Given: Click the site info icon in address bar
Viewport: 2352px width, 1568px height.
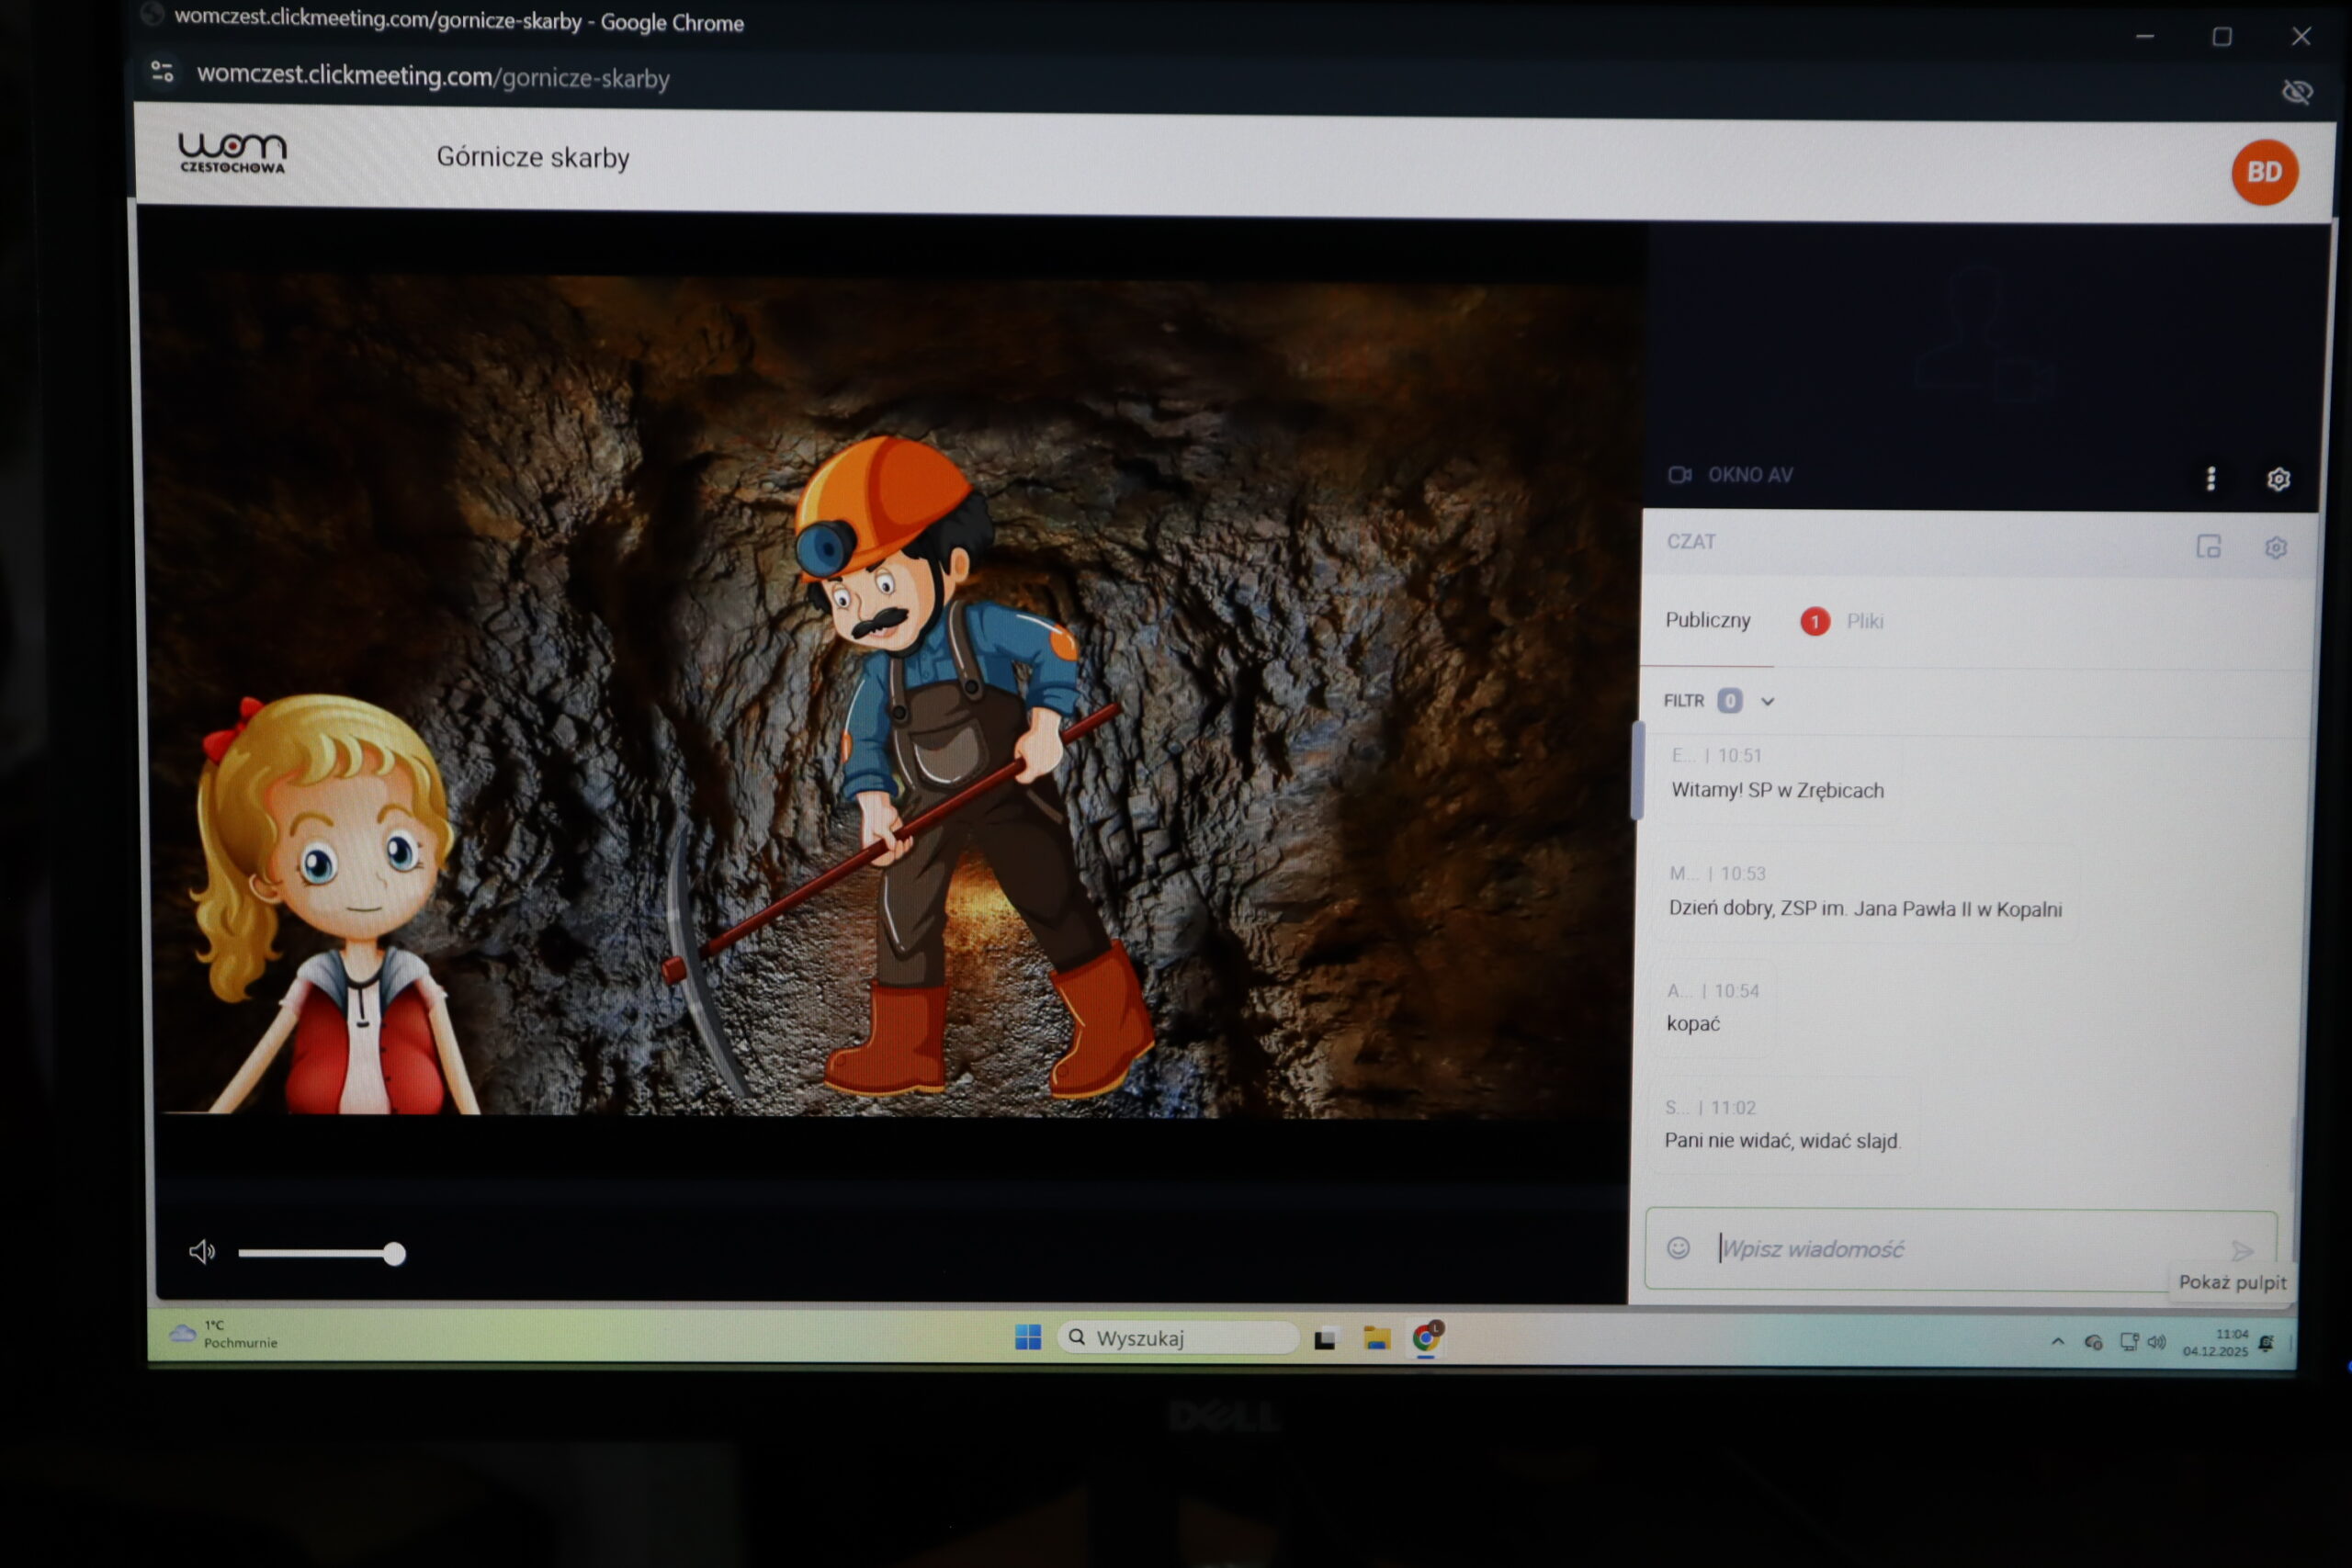Looking at the screenshot, I should tap(162, 72).
